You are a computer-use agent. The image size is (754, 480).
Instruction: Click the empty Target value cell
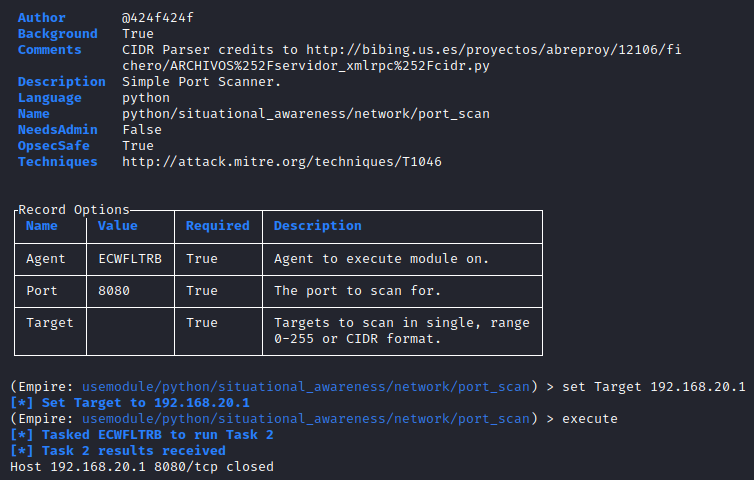[130, 331]
